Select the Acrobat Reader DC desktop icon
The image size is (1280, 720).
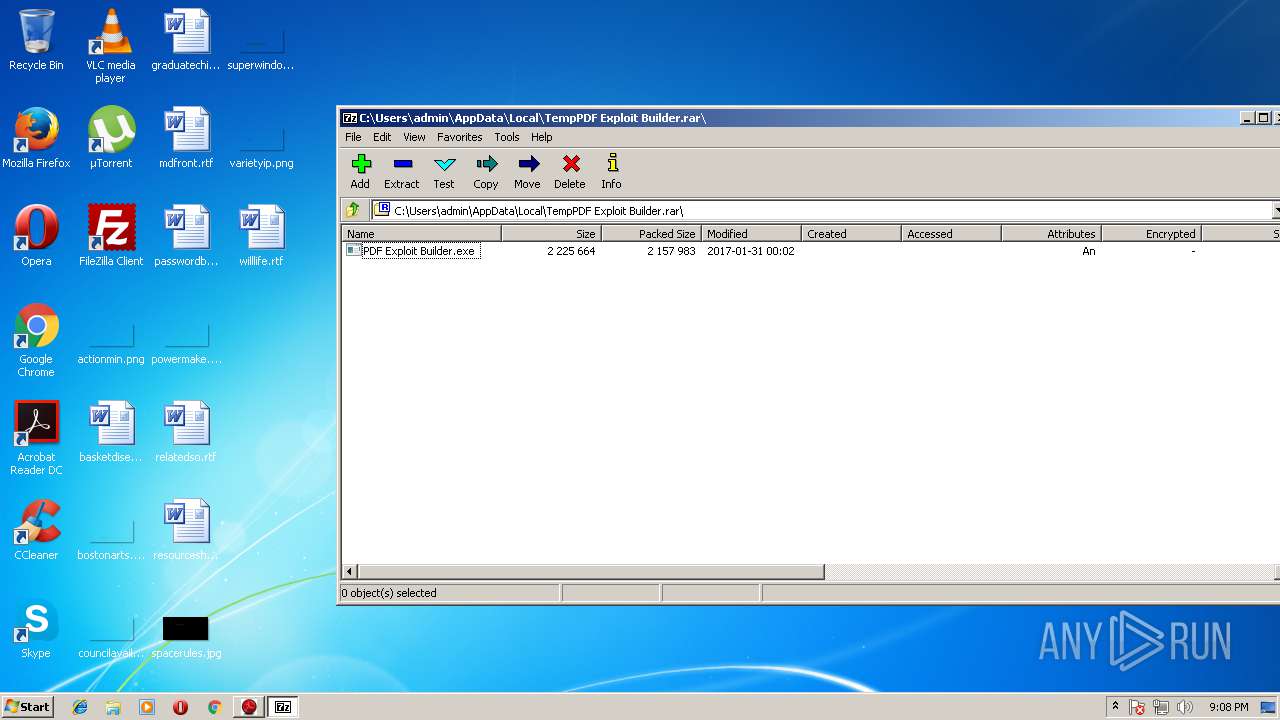click(x=36, y=438)
